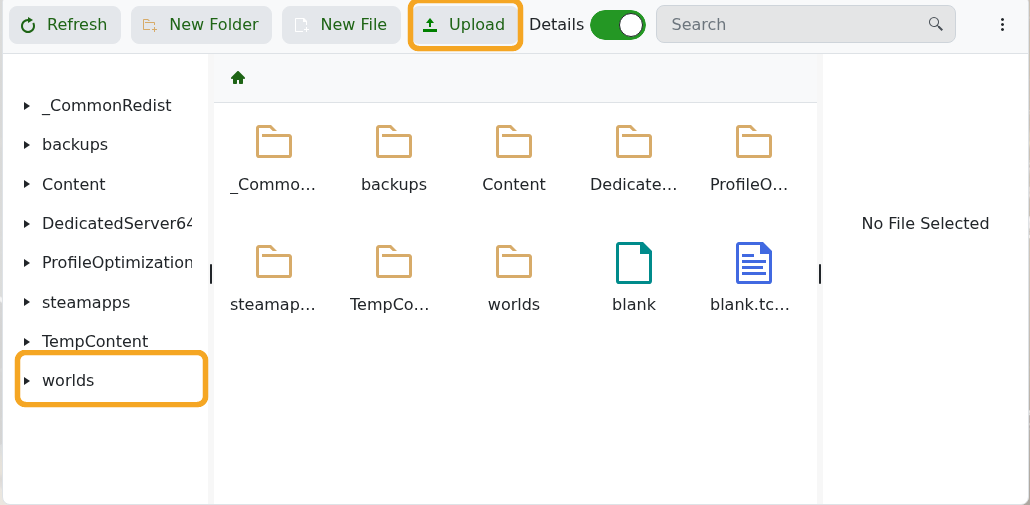Select the TempCo... folder icon in grid
This screenshot has height=505, width=1030.
coord(393,262)
